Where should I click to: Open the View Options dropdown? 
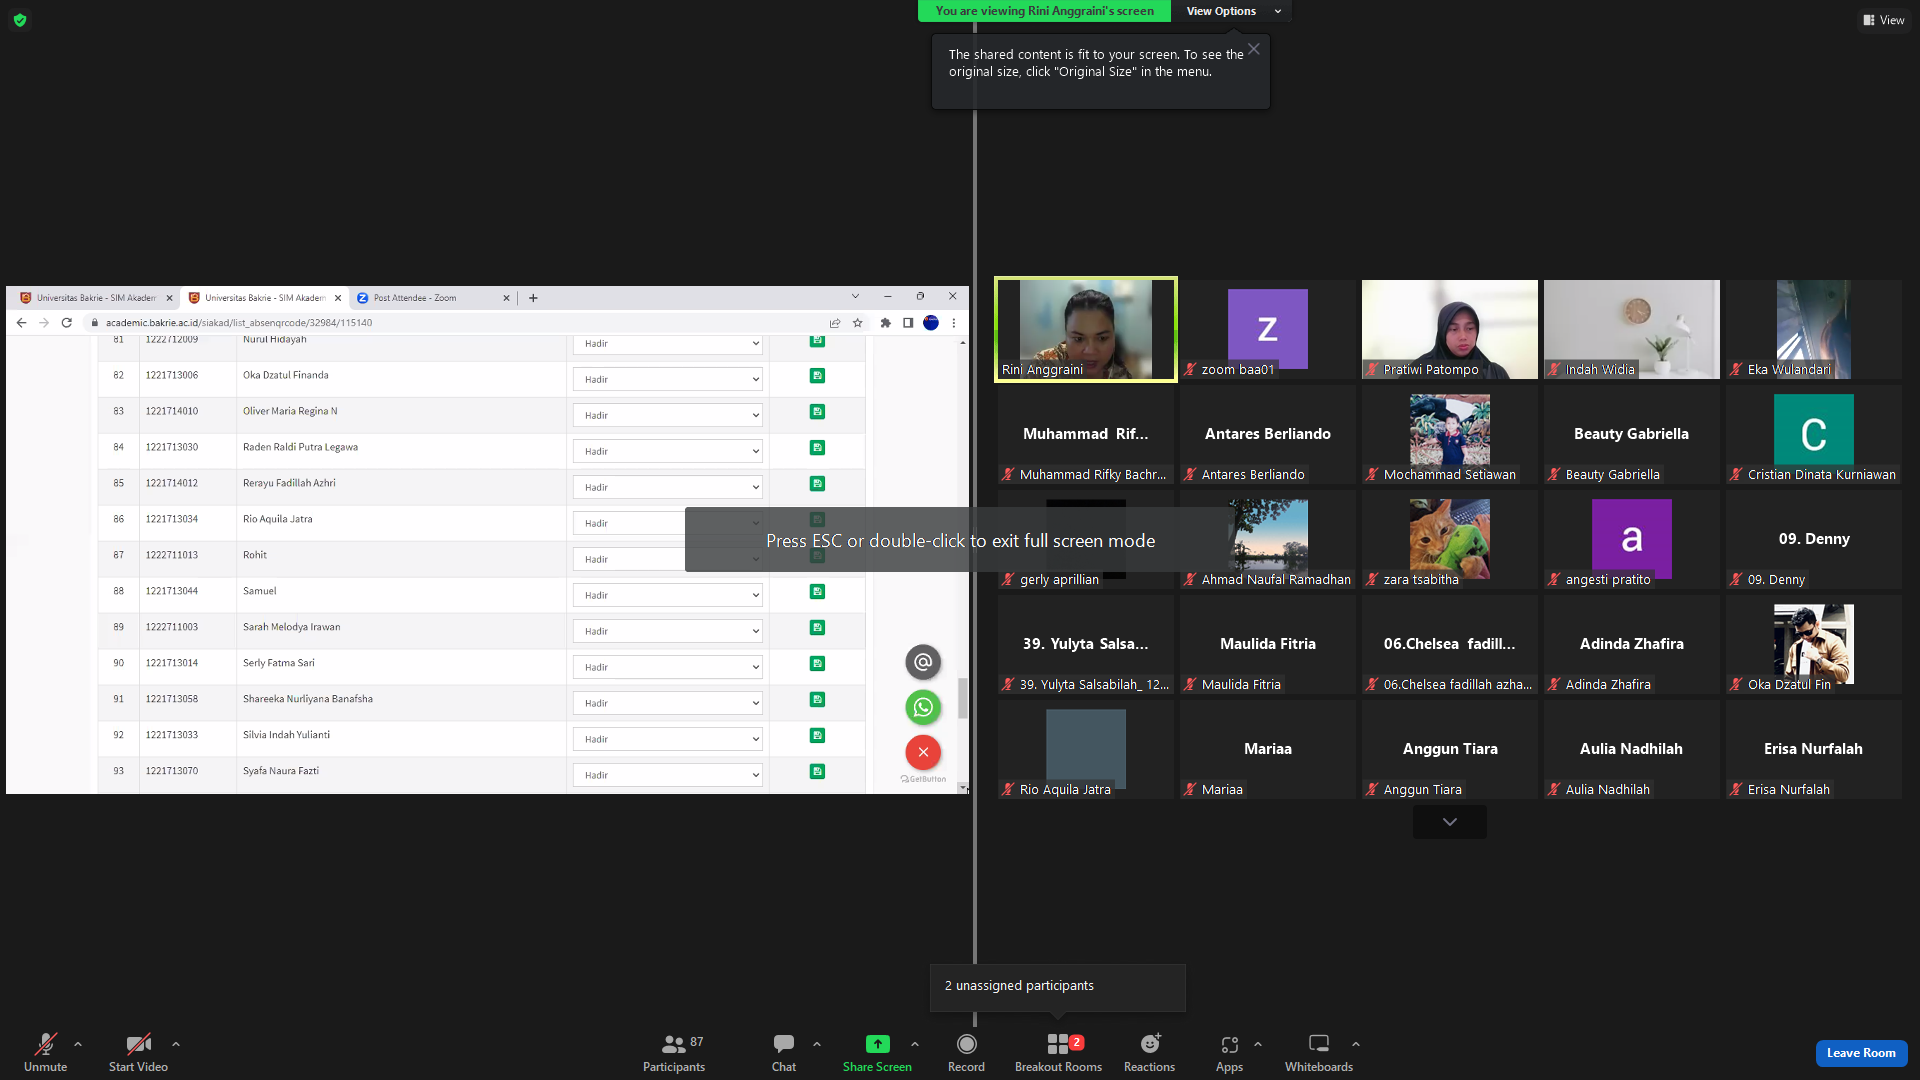click(1231, 11)
